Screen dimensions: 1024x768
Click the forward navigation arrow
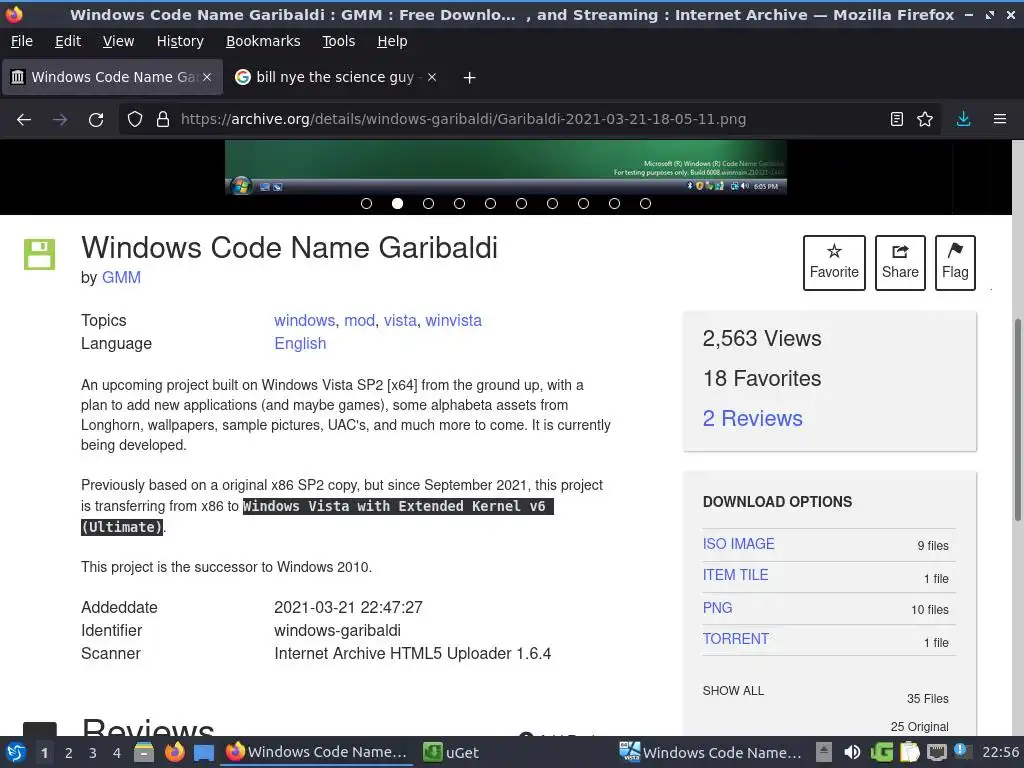point(60,120)
